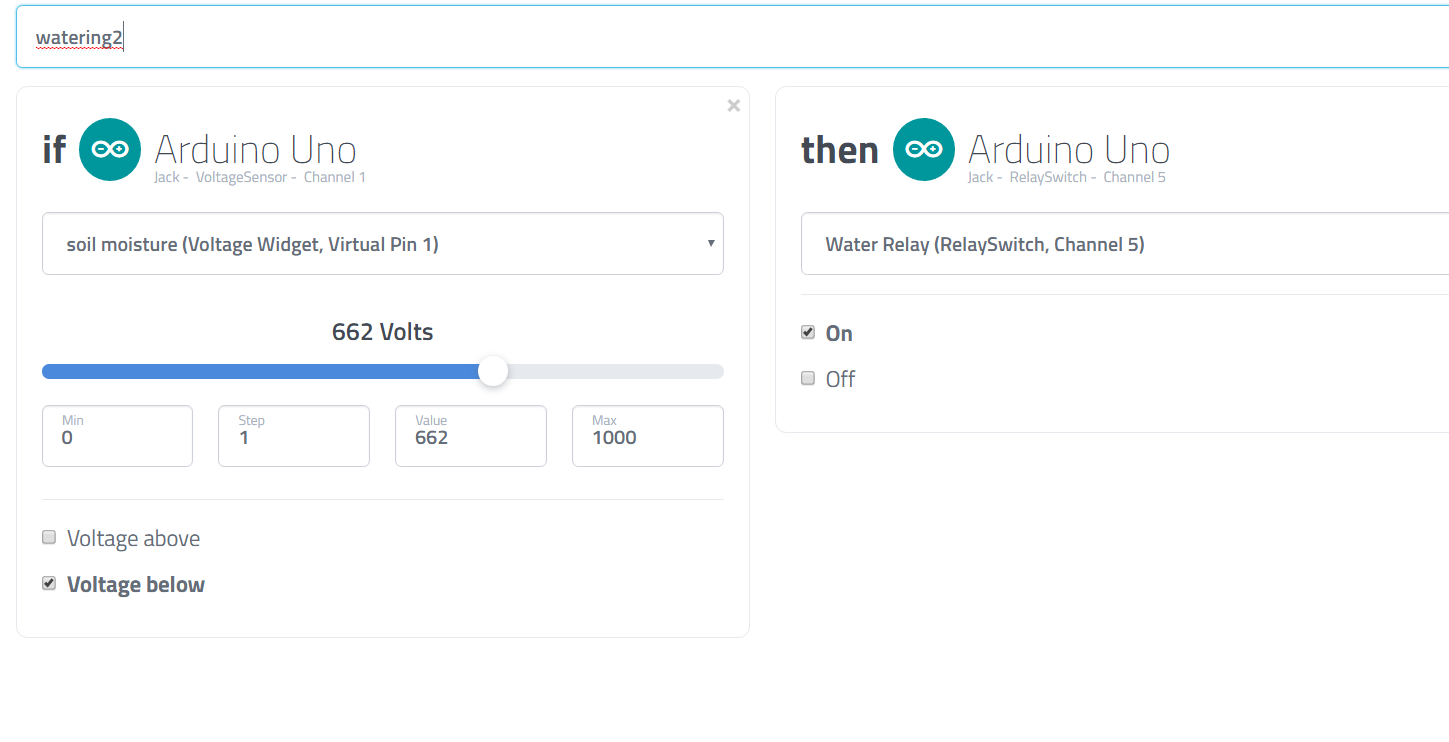
Task: Click the Arduino logo in the then card
Action: (x=924, y=150)
